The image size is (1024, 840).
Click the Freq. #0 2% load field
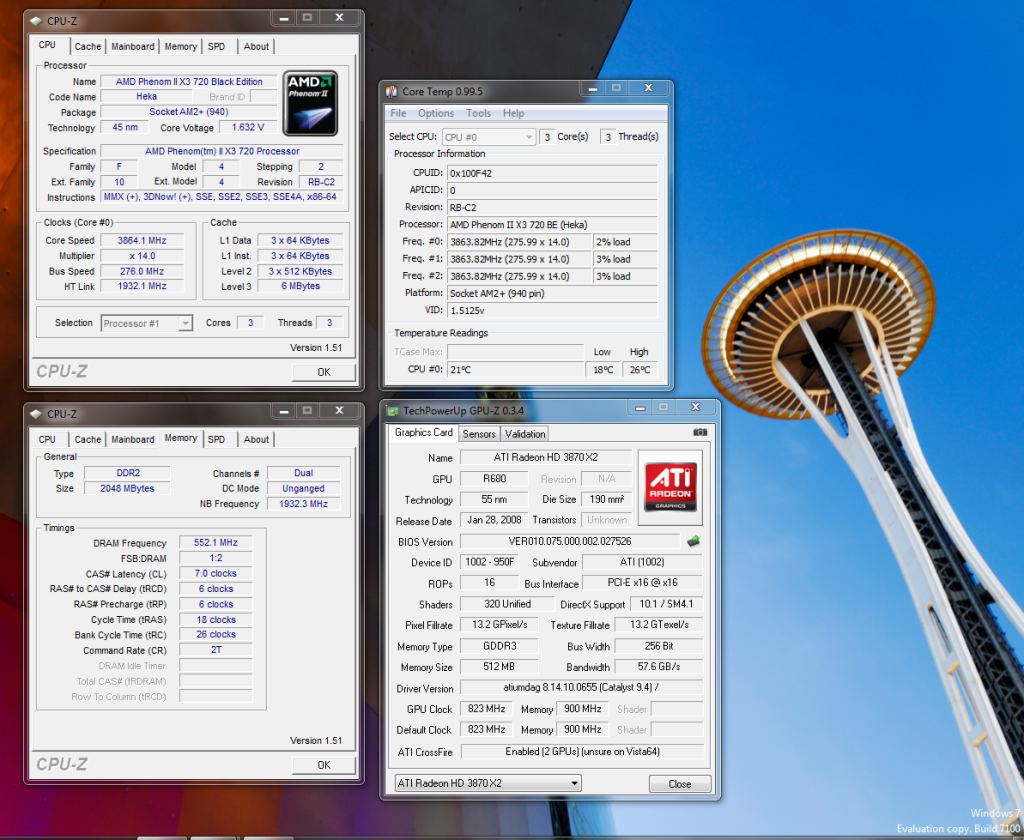coord(625,242)
